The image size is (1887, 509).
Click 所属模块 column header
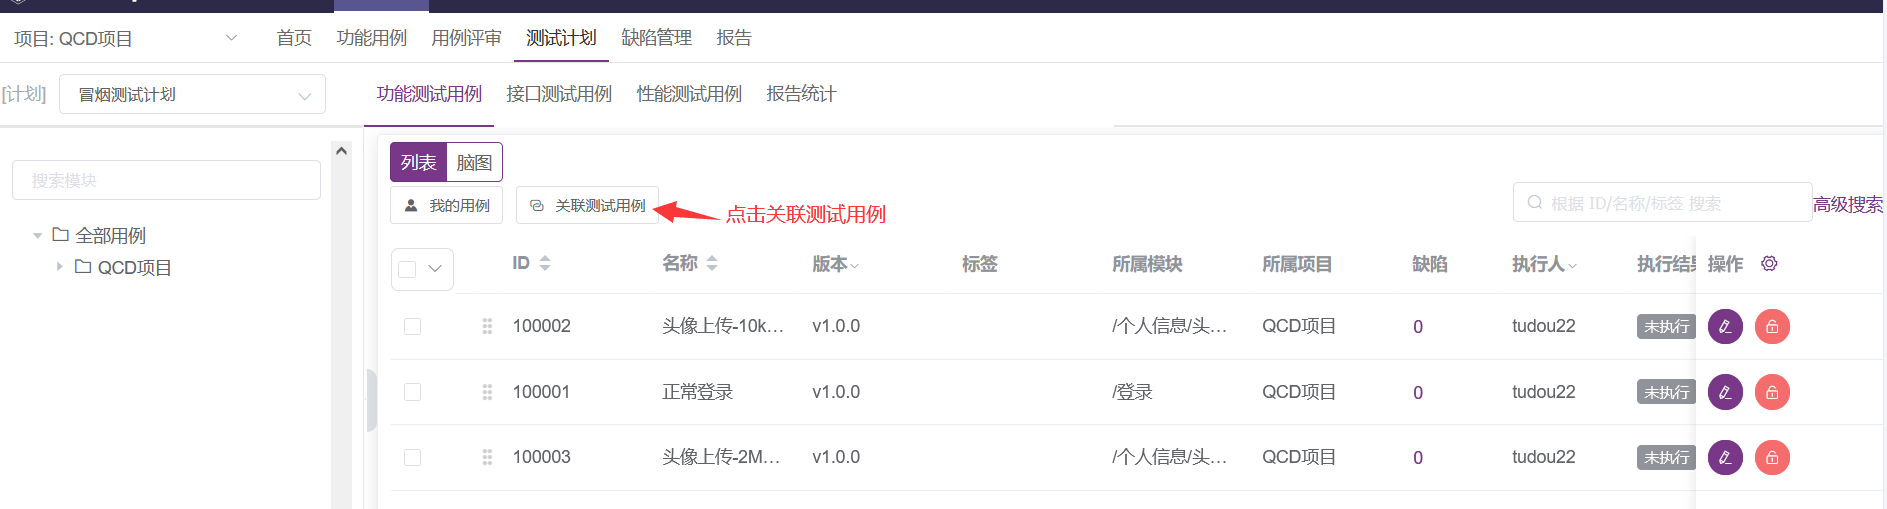(x=1147, y=264)
